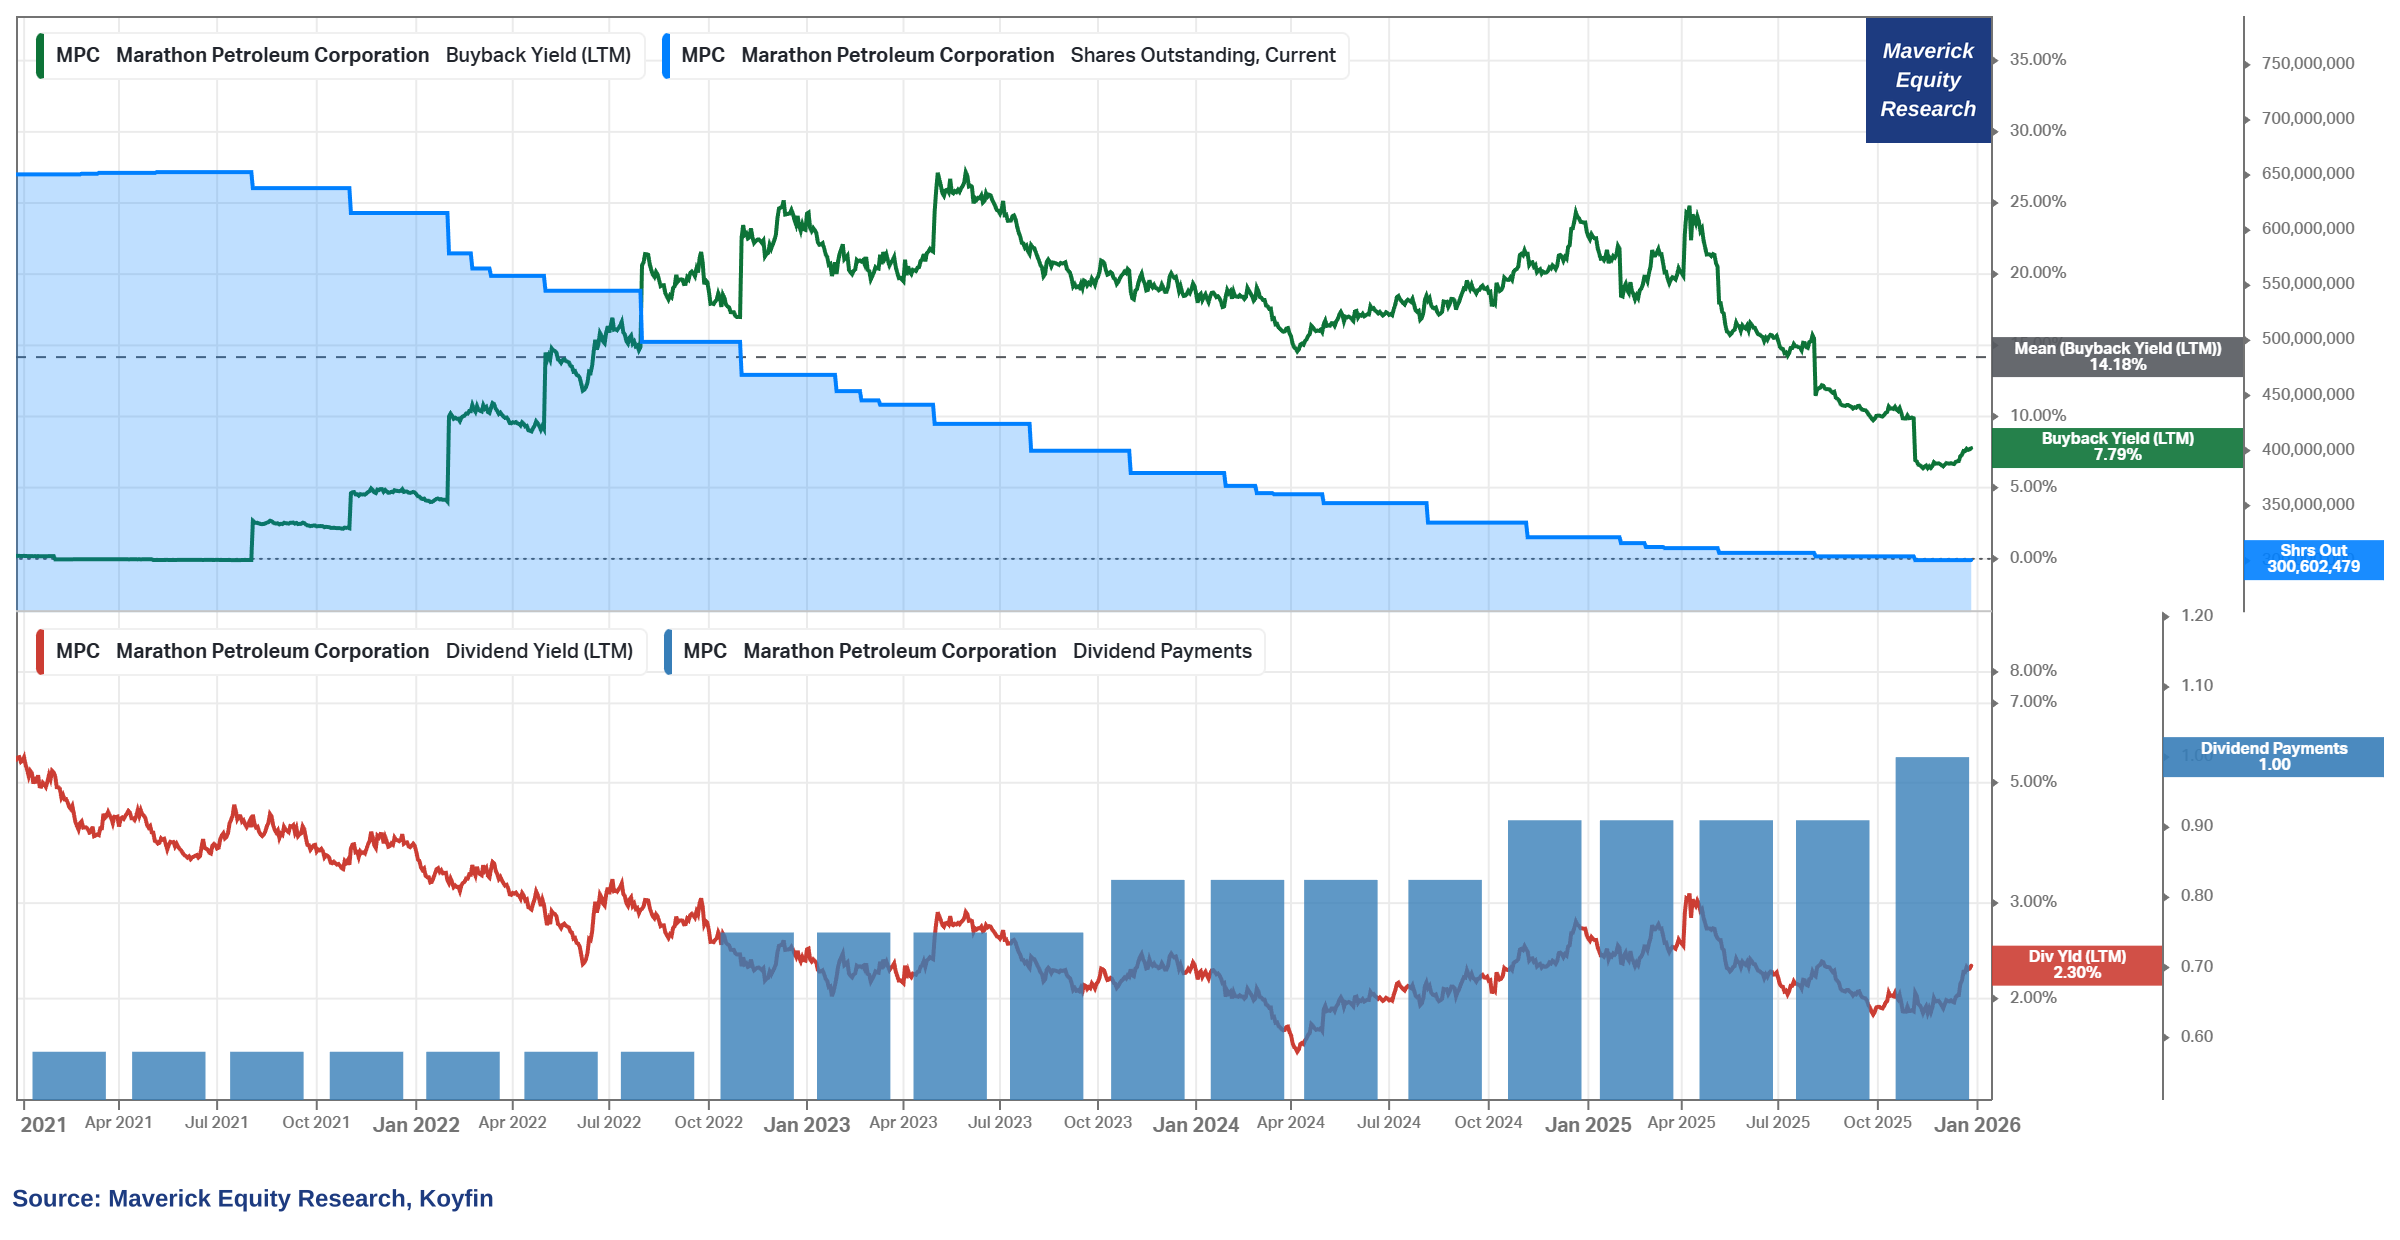
Task: Select the Dividend Yield (LTM) legend label
Action: click(539, 652)
